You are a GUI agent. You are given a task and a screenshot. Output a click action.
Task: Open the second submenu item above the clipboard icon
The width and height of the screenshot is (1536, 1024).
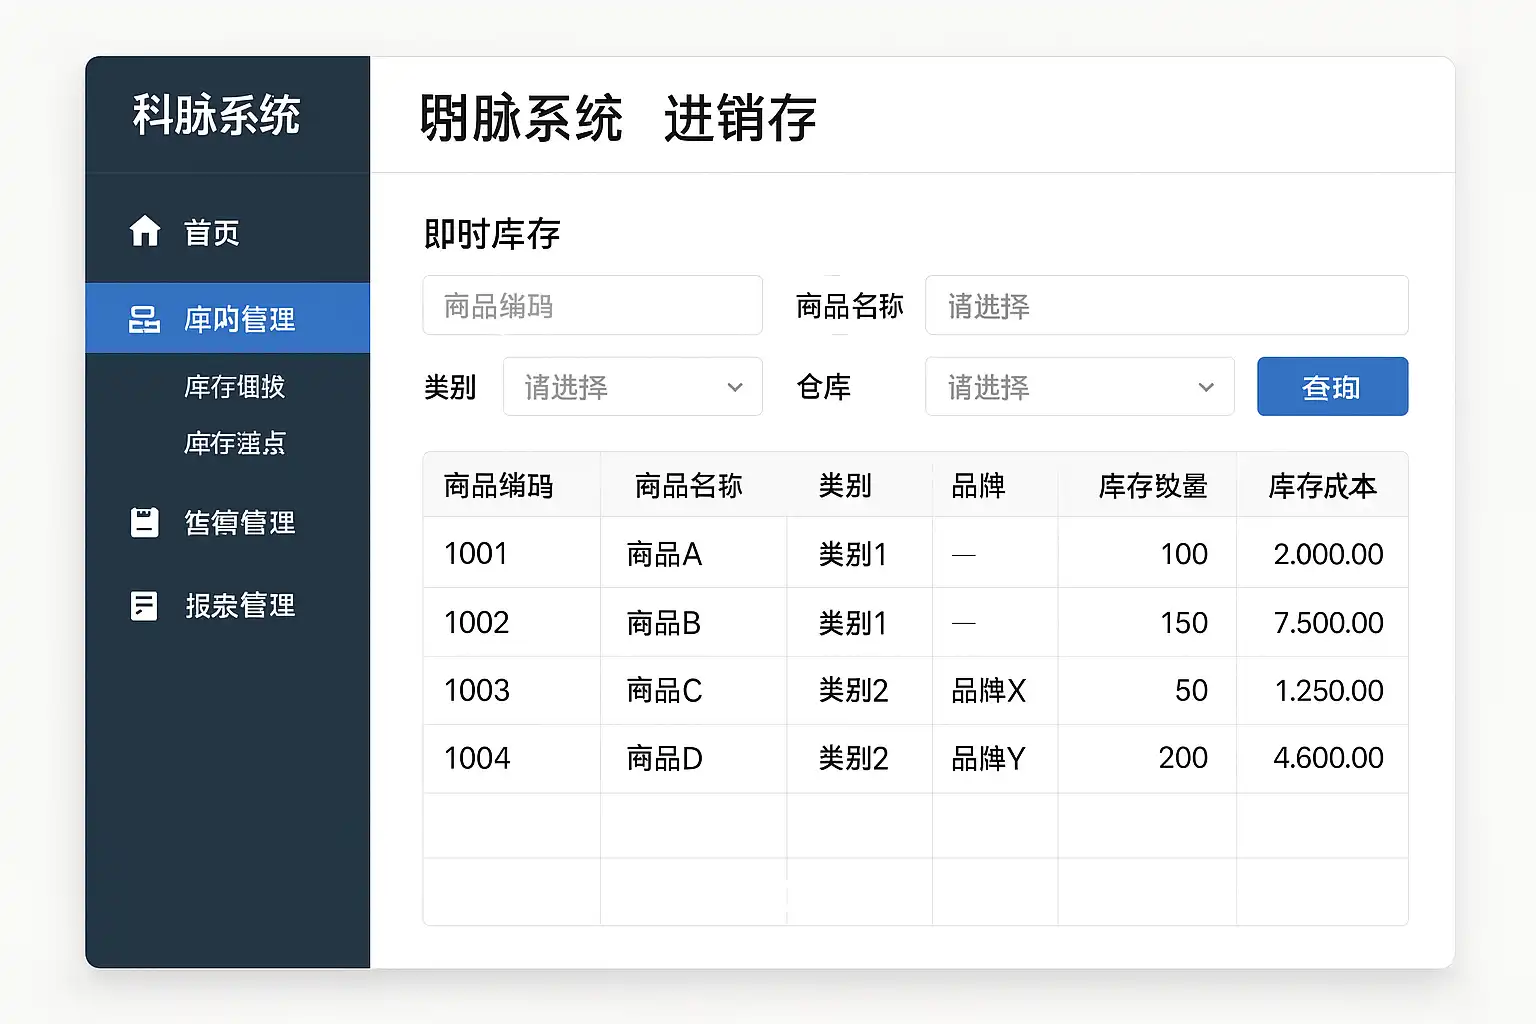tap(235, 443)
